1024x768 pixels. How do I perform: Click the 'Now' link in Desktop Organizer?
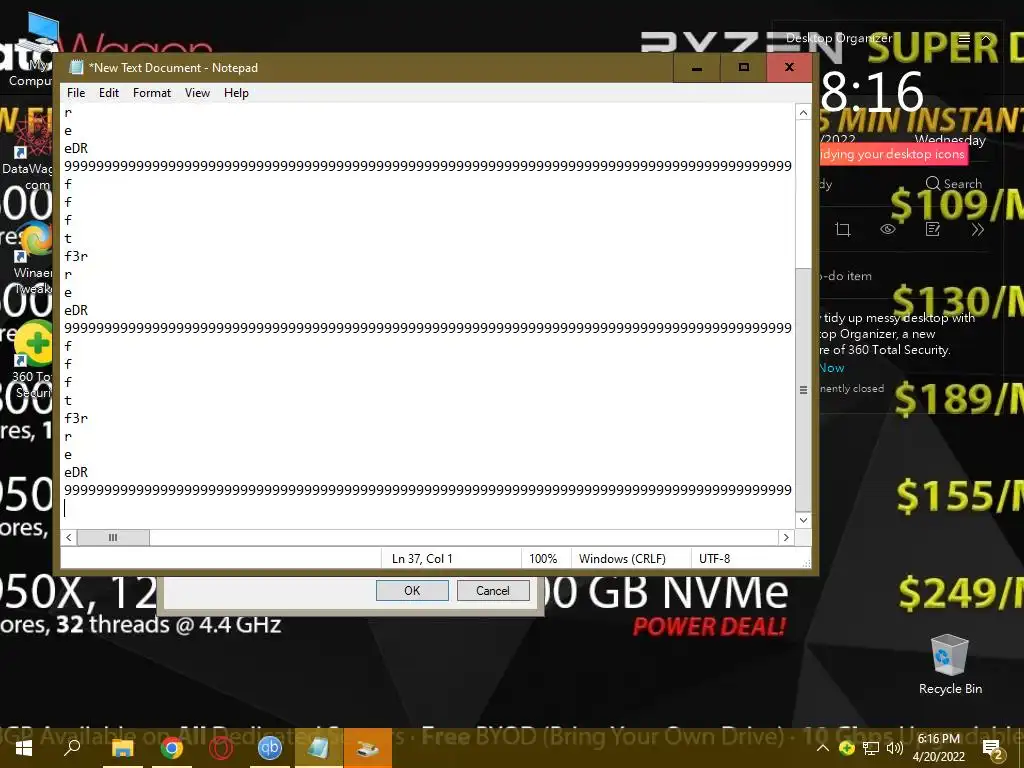click(x=832, y=368)
